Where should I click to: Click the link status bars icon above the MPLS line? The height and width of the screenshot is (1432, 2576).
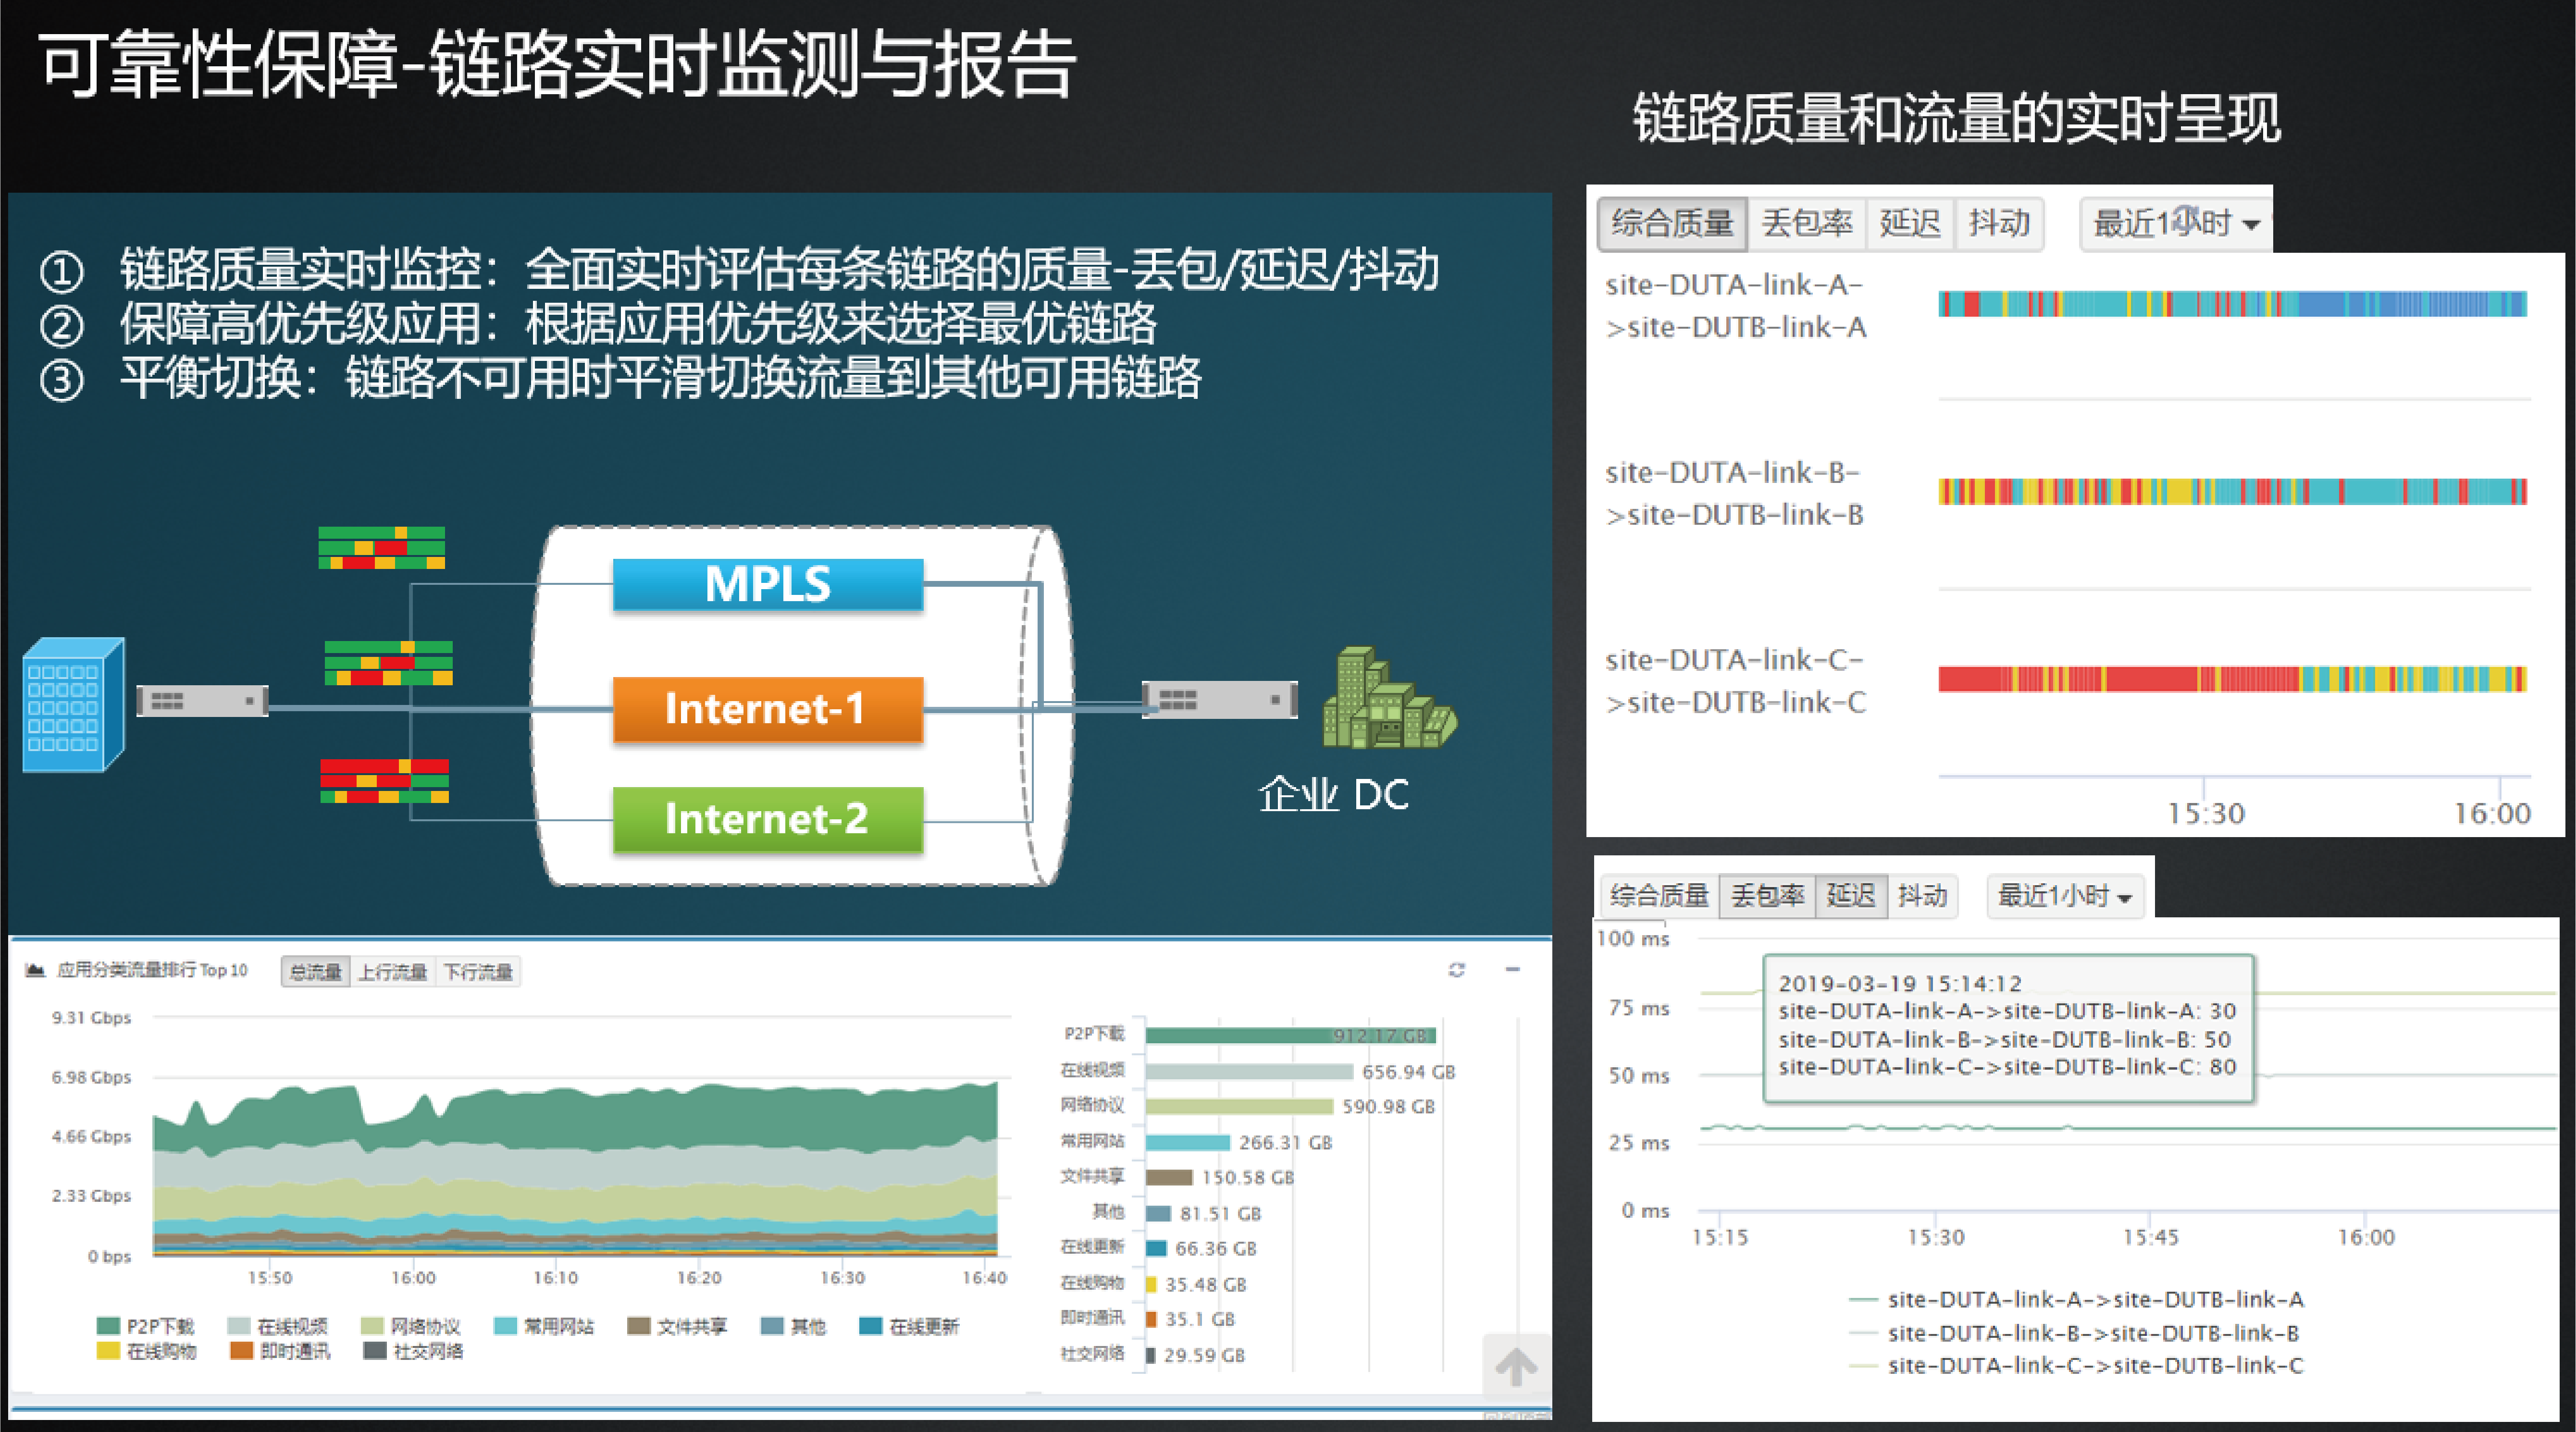coord(381,548)
